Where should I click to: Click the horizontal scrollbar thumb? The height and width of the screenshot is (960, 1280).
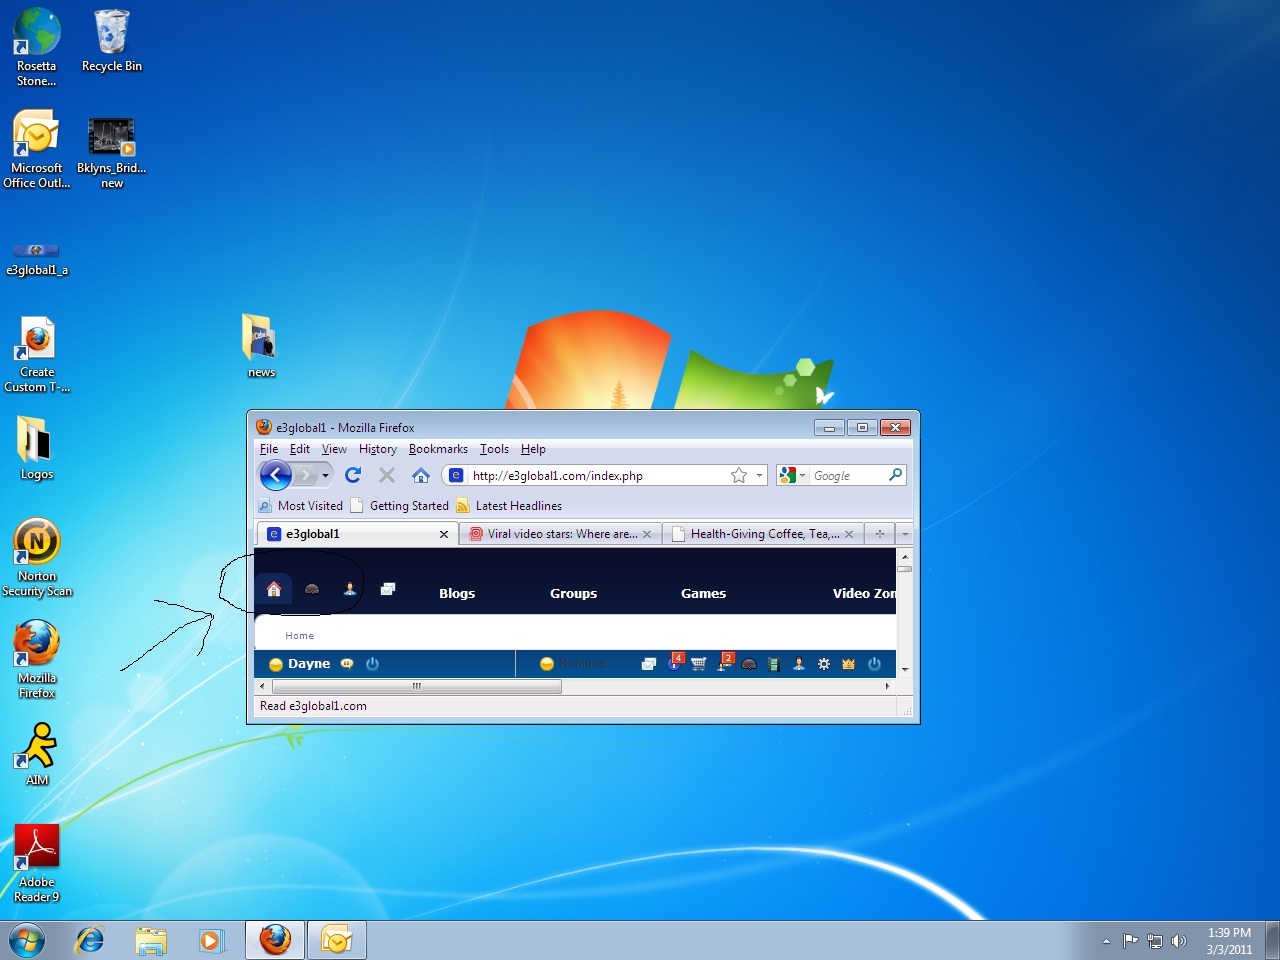tap(417, 686)
